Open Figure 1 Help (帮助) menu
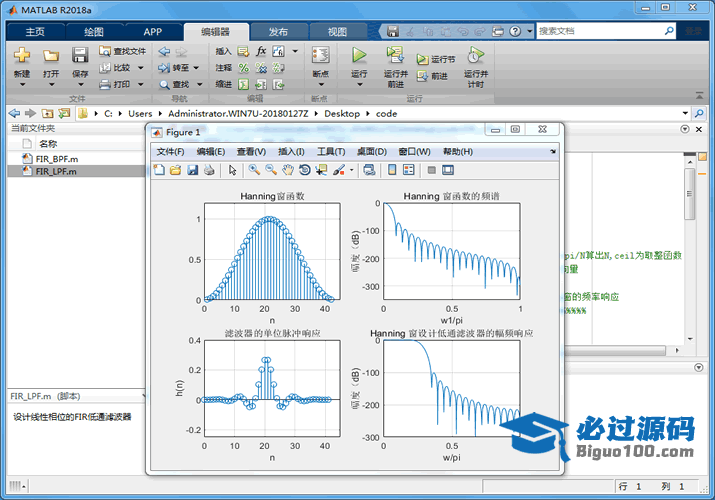The image size is (715, 500). pyautogui.click(x=458, y=151)
